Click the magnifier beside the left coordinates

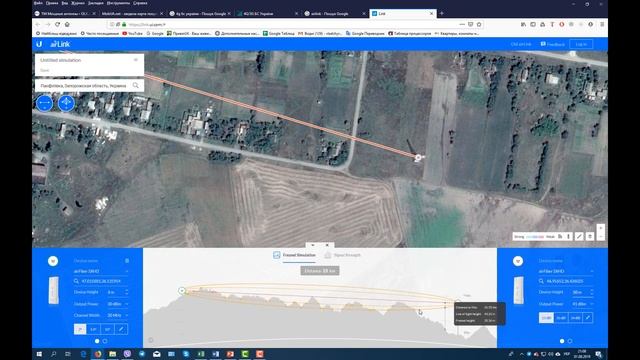[x=76, y=281]
